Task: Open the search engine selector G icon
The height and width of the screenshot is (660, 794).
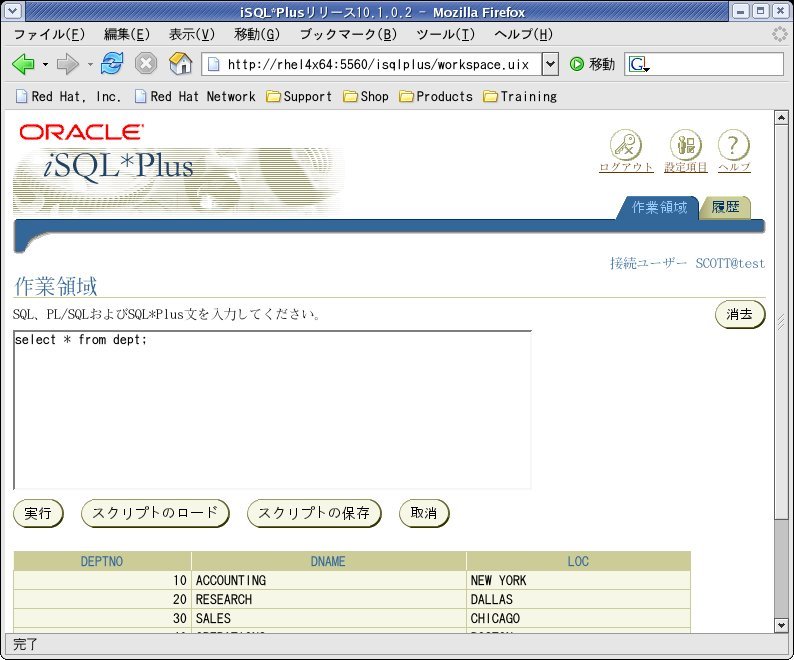Action: (x=639, y=64)
